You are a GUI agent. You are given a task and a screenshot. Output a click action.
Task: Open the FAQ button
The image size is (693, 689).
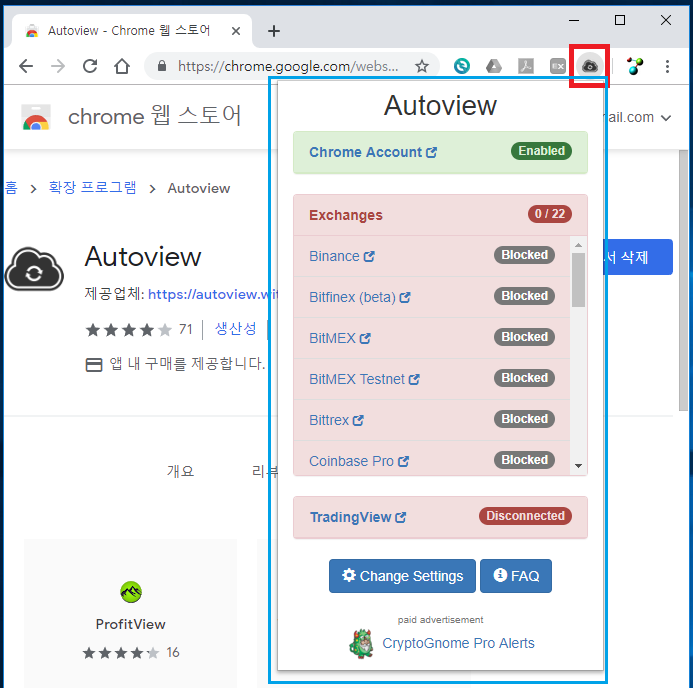pos(516,576)
